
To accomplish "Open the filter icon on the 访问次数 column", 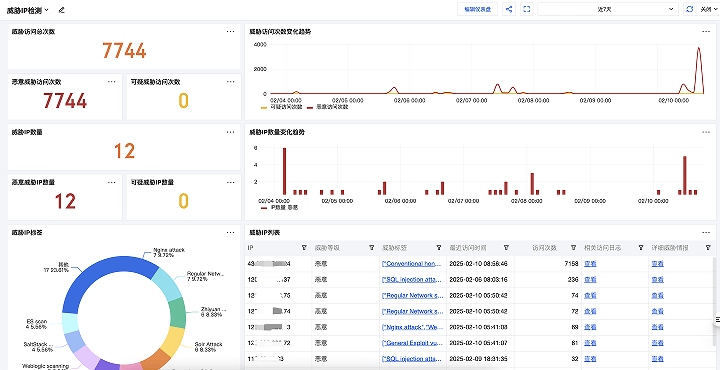I will coord(573,247).
